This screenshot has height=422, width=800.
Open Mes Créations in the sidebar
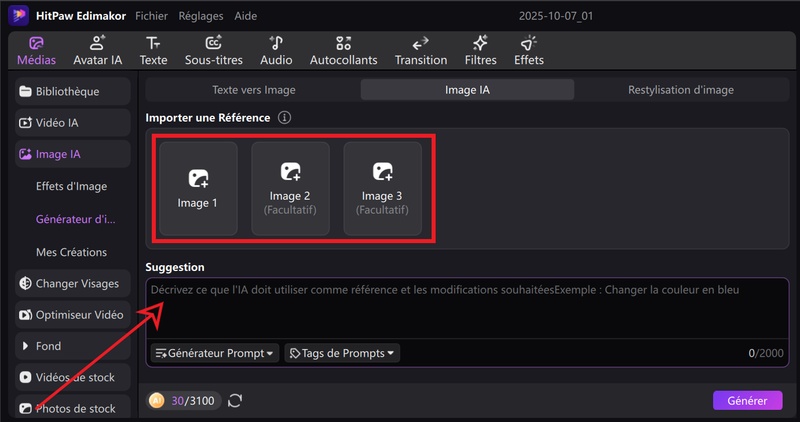71,252
